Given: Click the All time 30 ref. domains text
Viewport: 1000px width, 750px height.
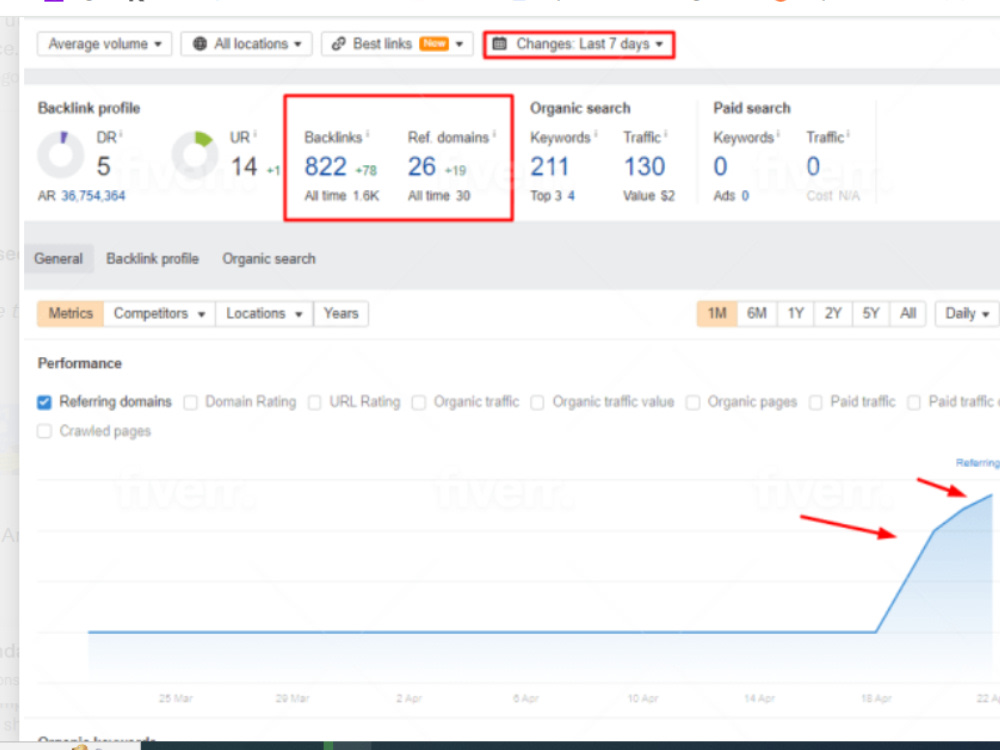Looking at the screenshot, I should pyautogui.click(x=439, y=196).
